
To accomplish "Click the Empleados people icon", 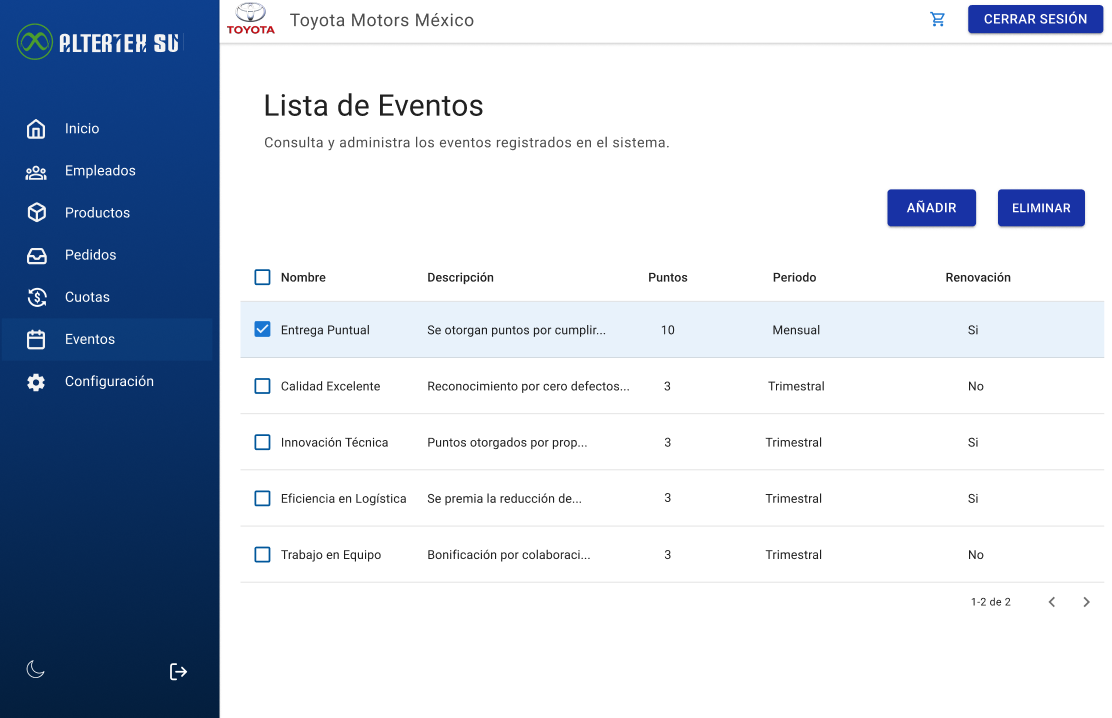I will pos(36,172).
